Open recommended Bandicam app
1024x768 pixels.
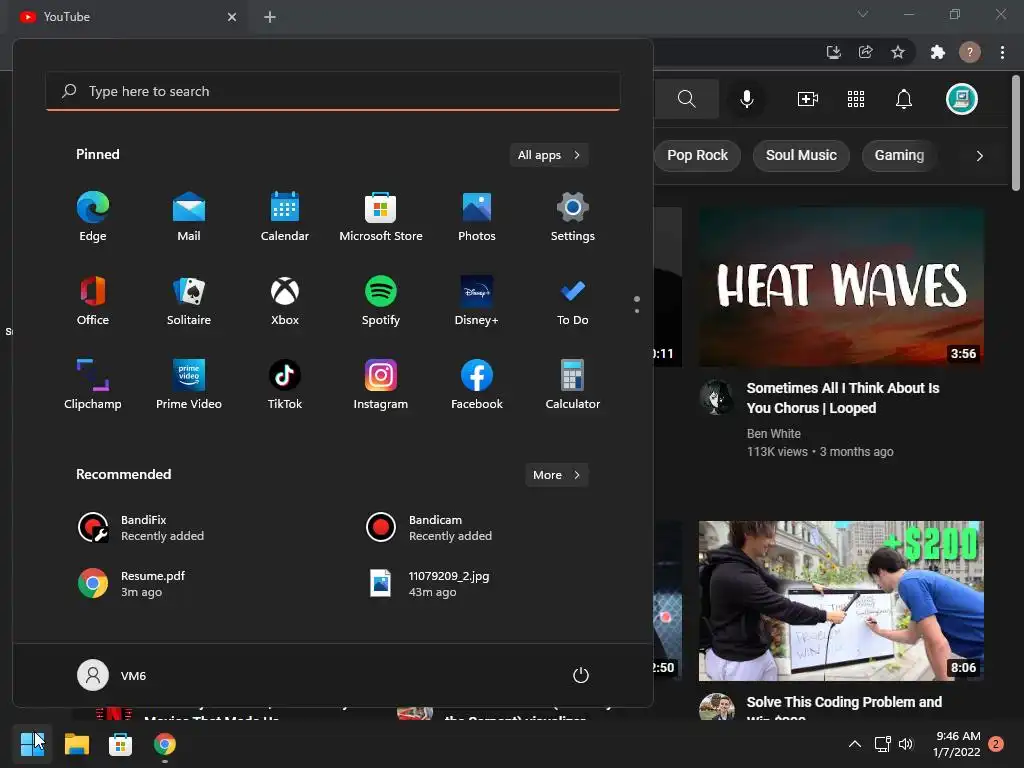tap(429, 528)
